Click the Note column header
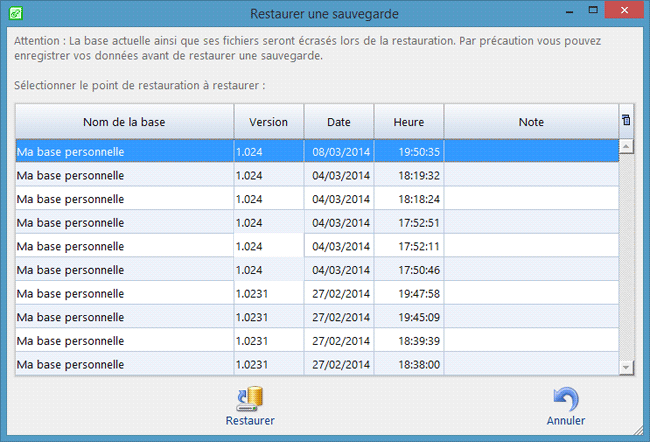The width and height of the screenshot is (650, 442). coord(531,122)
